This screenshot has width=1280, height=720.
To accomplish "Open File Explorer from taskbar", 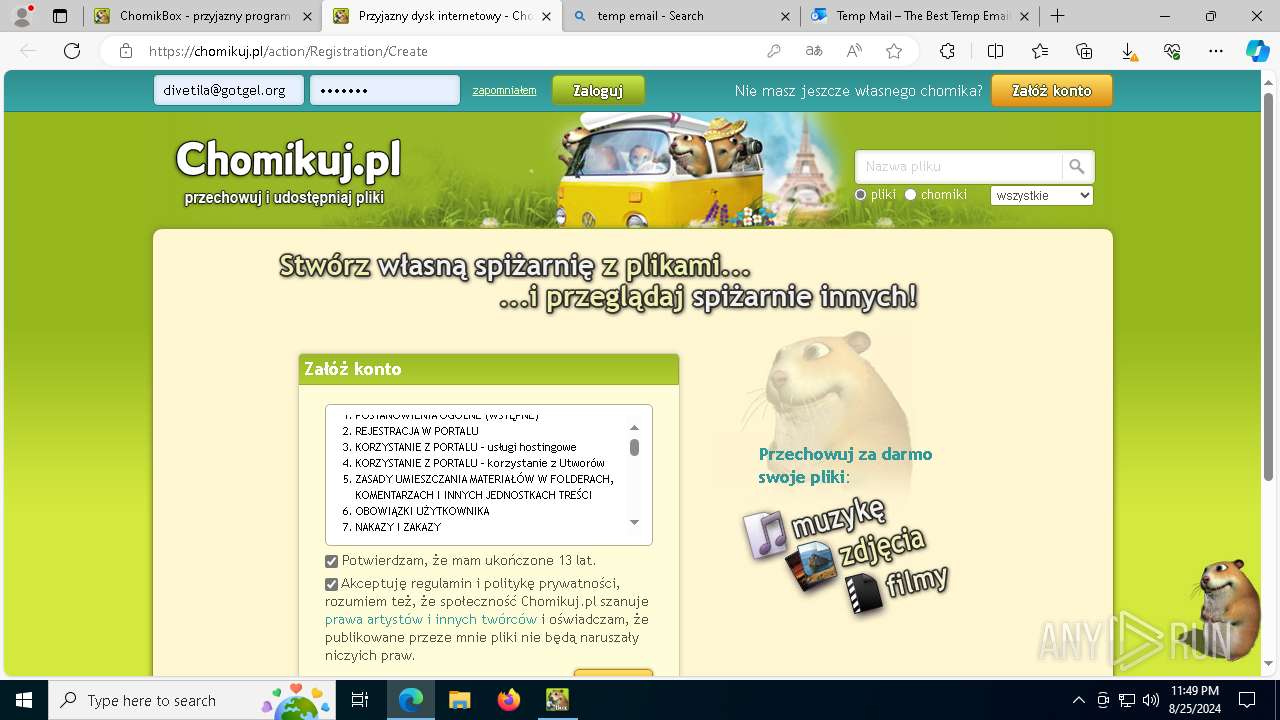I will click(x=459, y=700).
